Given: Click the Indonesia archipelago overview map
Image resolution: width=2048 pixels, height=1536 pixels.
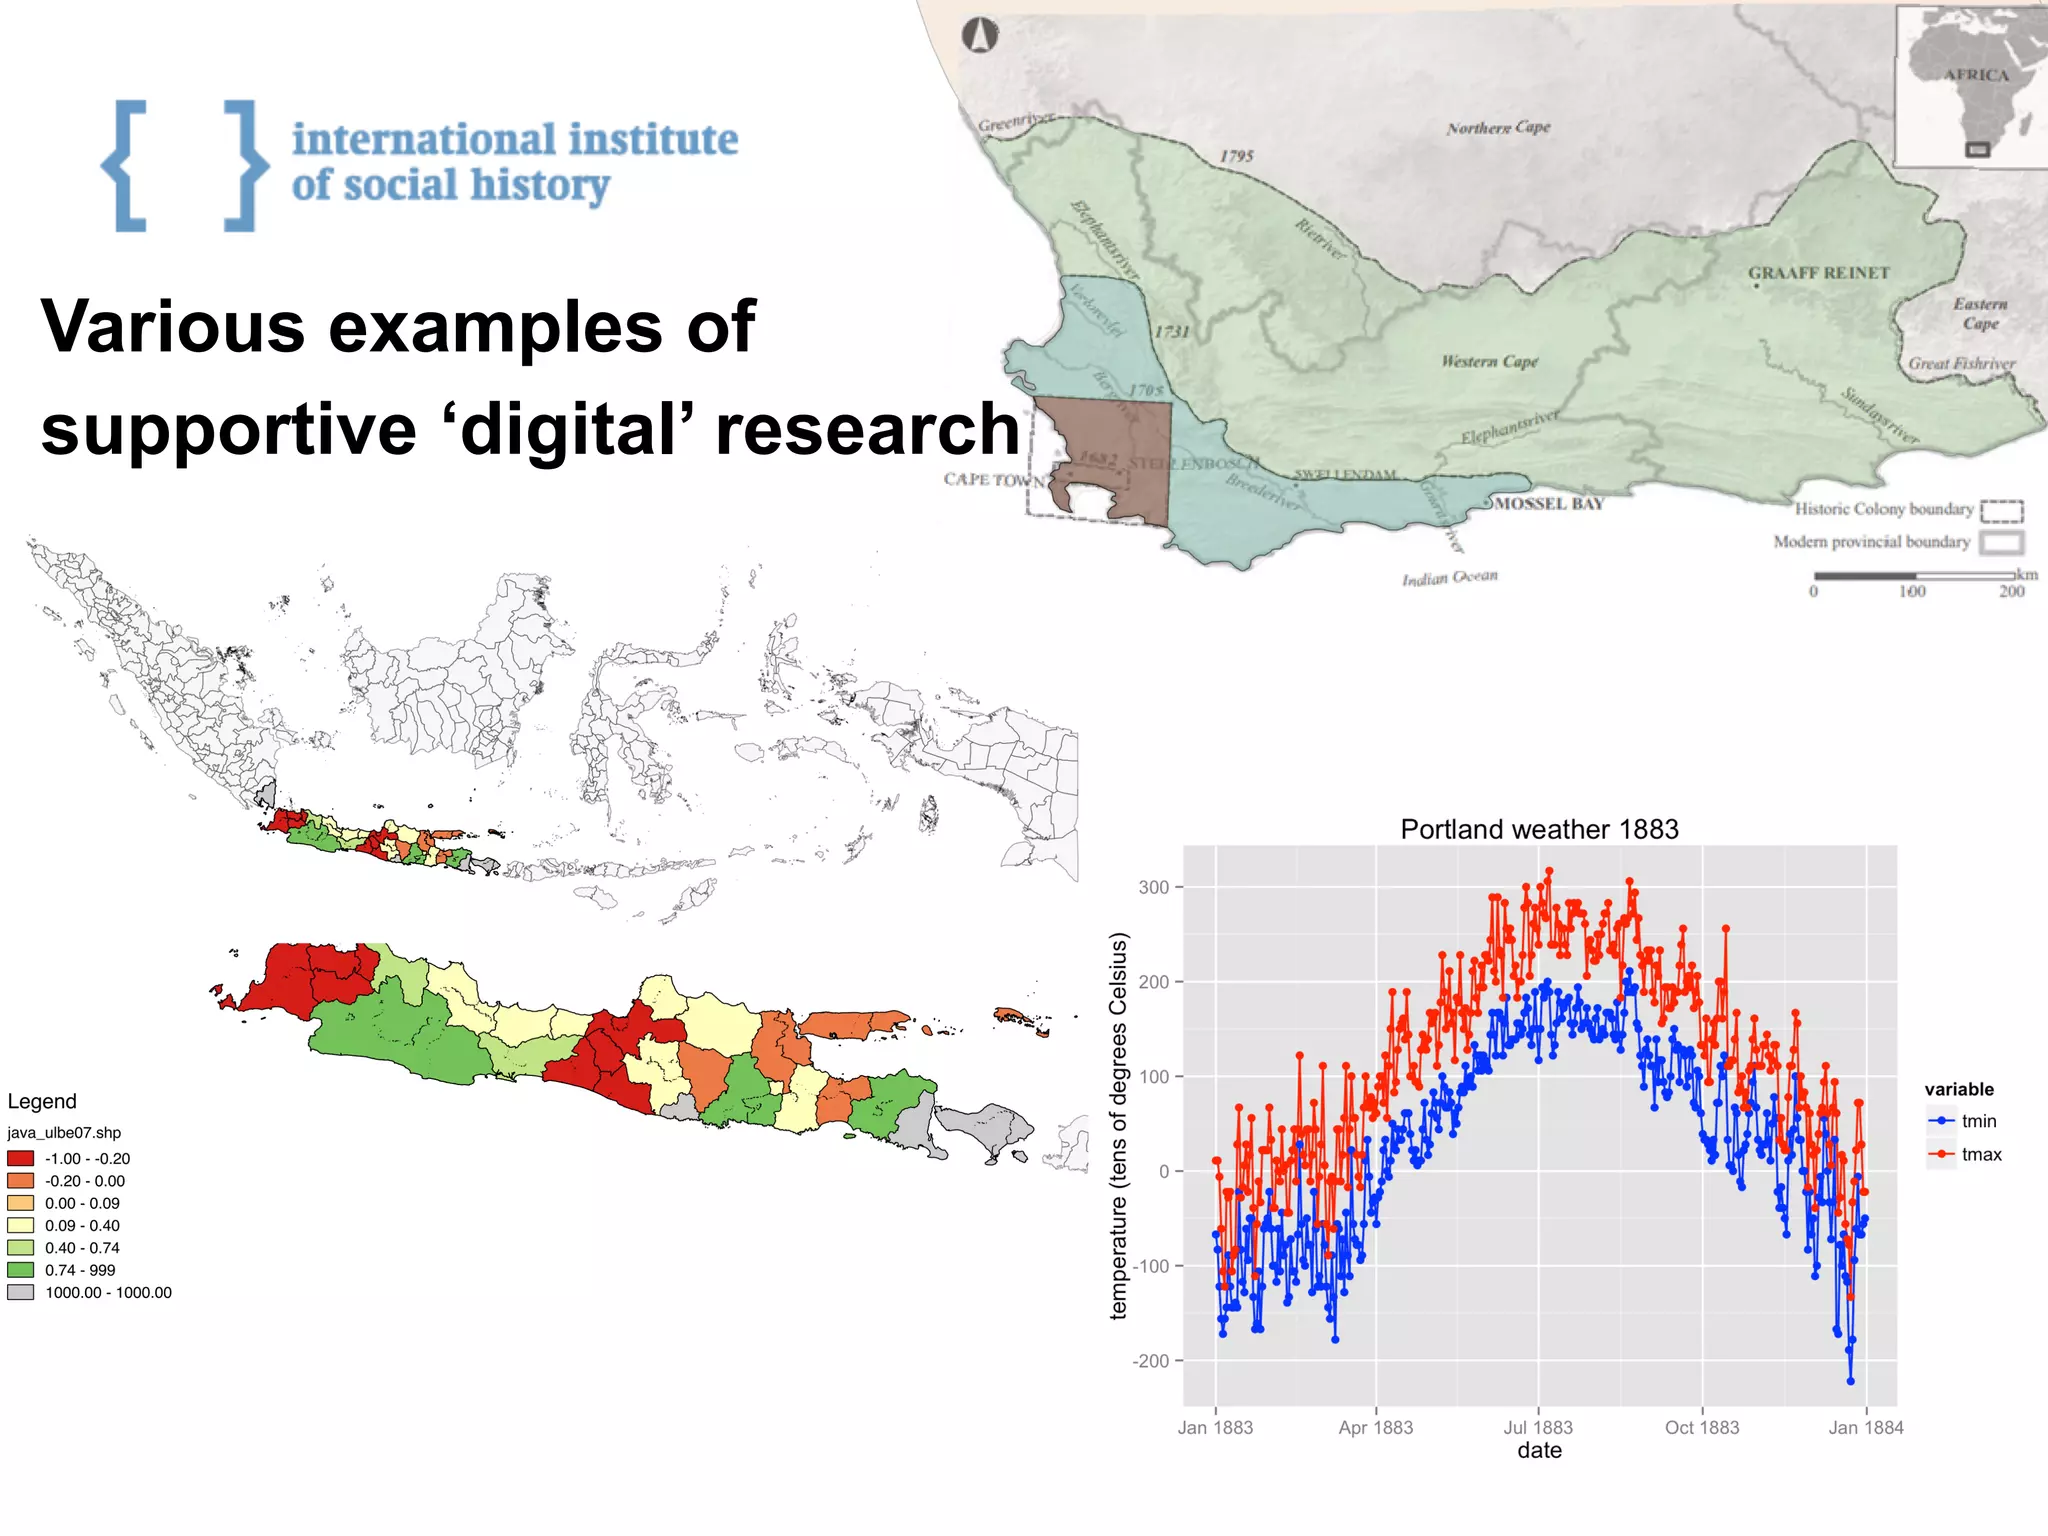Looking at the screenshot, I should click(550, 730).
